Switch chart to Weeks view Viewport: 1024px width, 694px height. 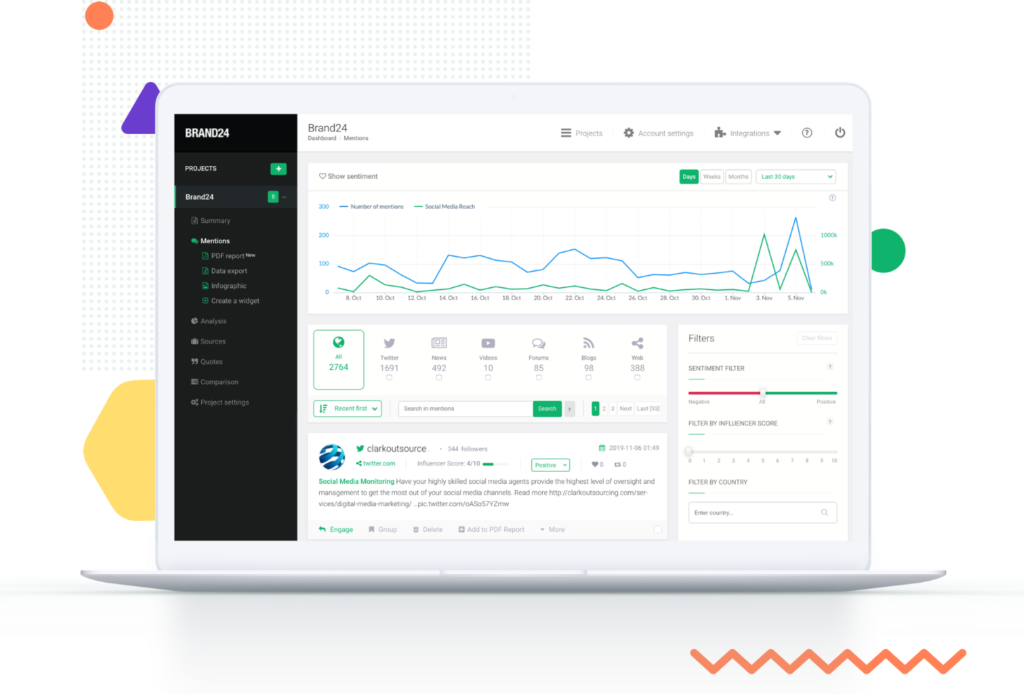[712, 177]
